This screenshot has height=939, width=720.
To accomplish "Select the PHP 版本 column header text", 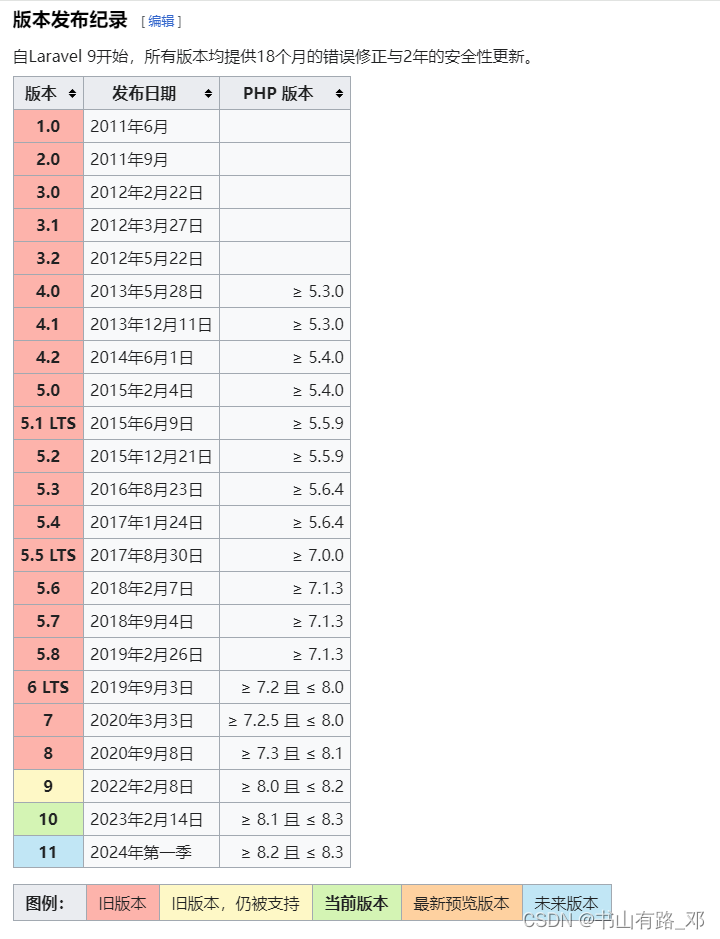I will pos(278,93).
